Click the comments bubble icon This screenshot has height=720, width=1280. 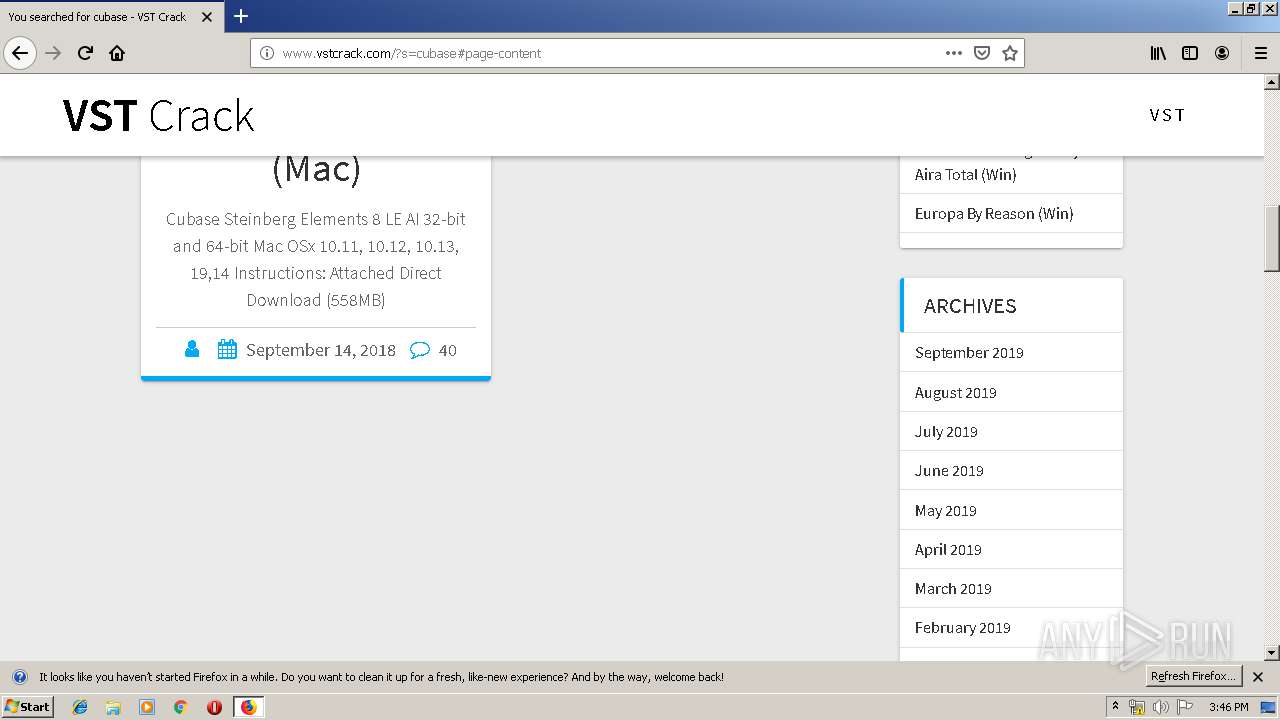point(420,350)
